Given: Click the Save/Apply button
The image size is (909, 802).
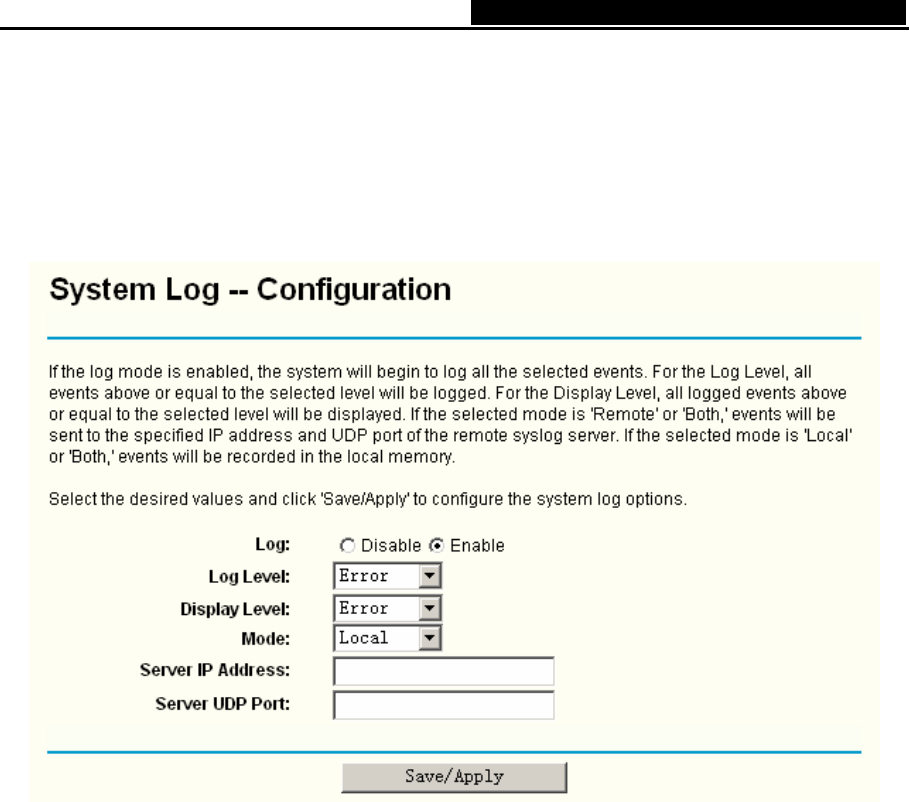Looking at the screenshot, I should (454, 777).
